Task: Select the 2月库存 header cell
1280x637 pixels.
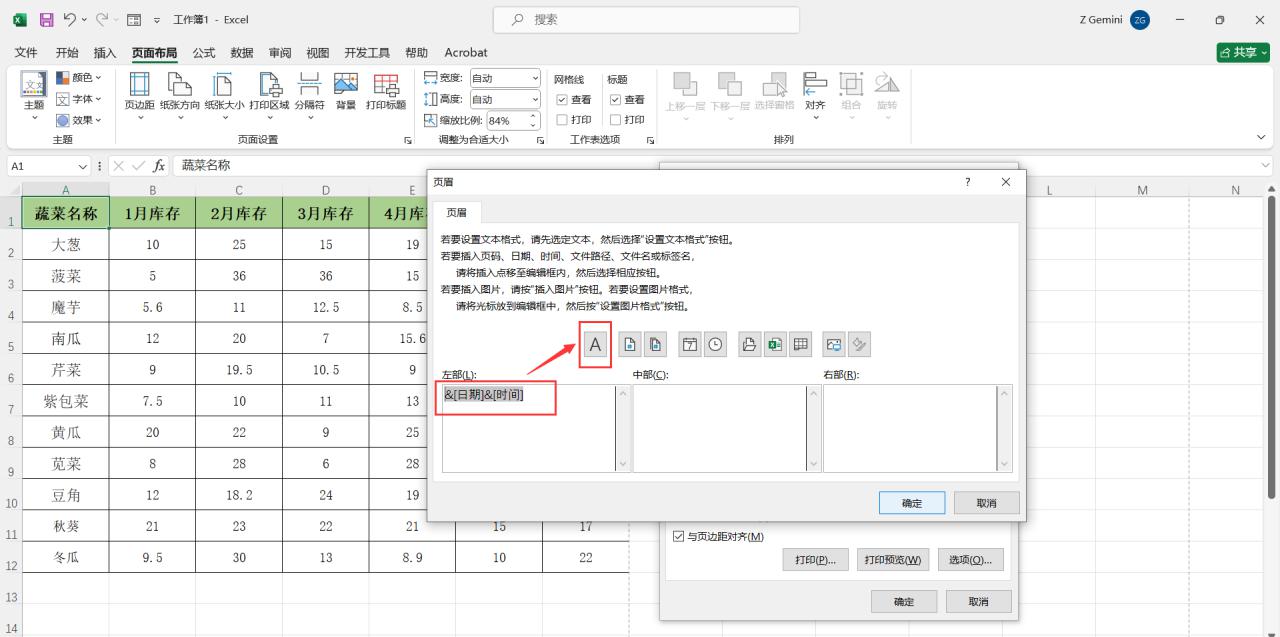Action: [239, 213]
